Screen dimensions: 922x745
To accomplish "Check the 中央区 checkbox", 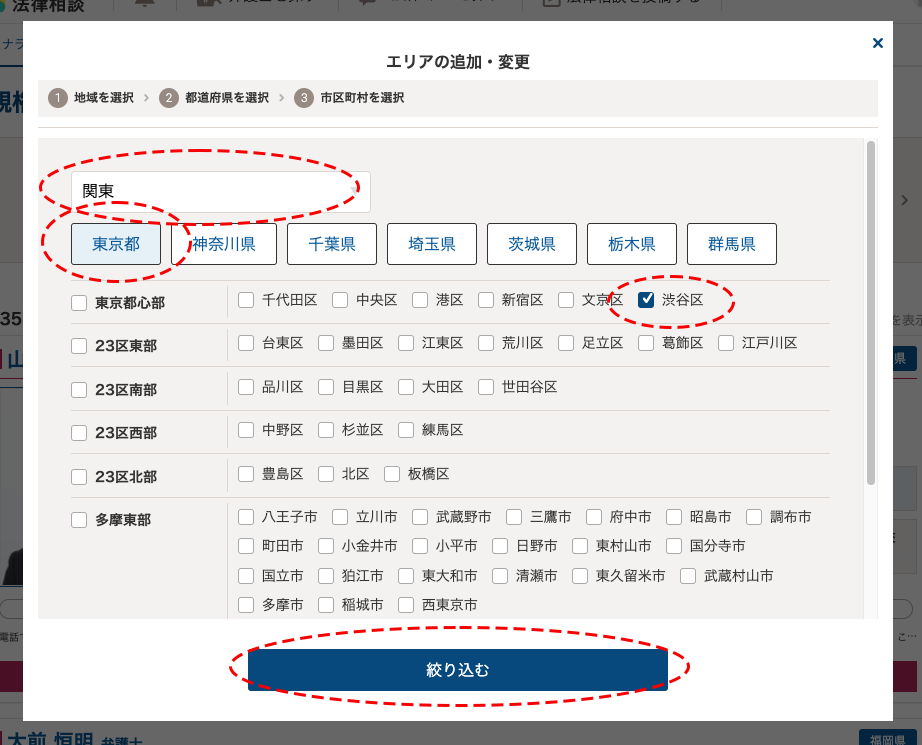I will click(x=340, y=300).
